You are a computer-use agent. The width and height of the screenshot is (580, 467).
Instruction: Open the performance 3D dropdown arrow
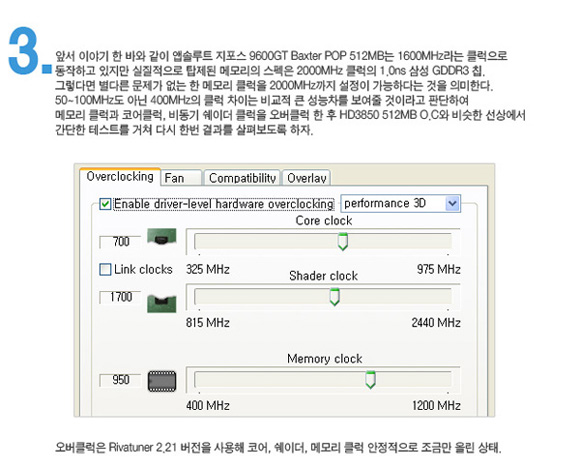click(452, 203)
